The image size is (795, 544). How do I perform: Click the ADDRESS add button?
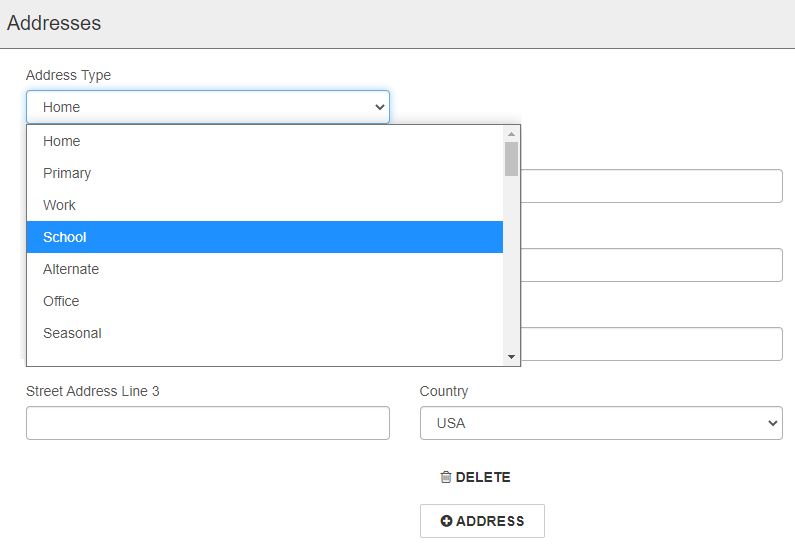pos(482,521)
